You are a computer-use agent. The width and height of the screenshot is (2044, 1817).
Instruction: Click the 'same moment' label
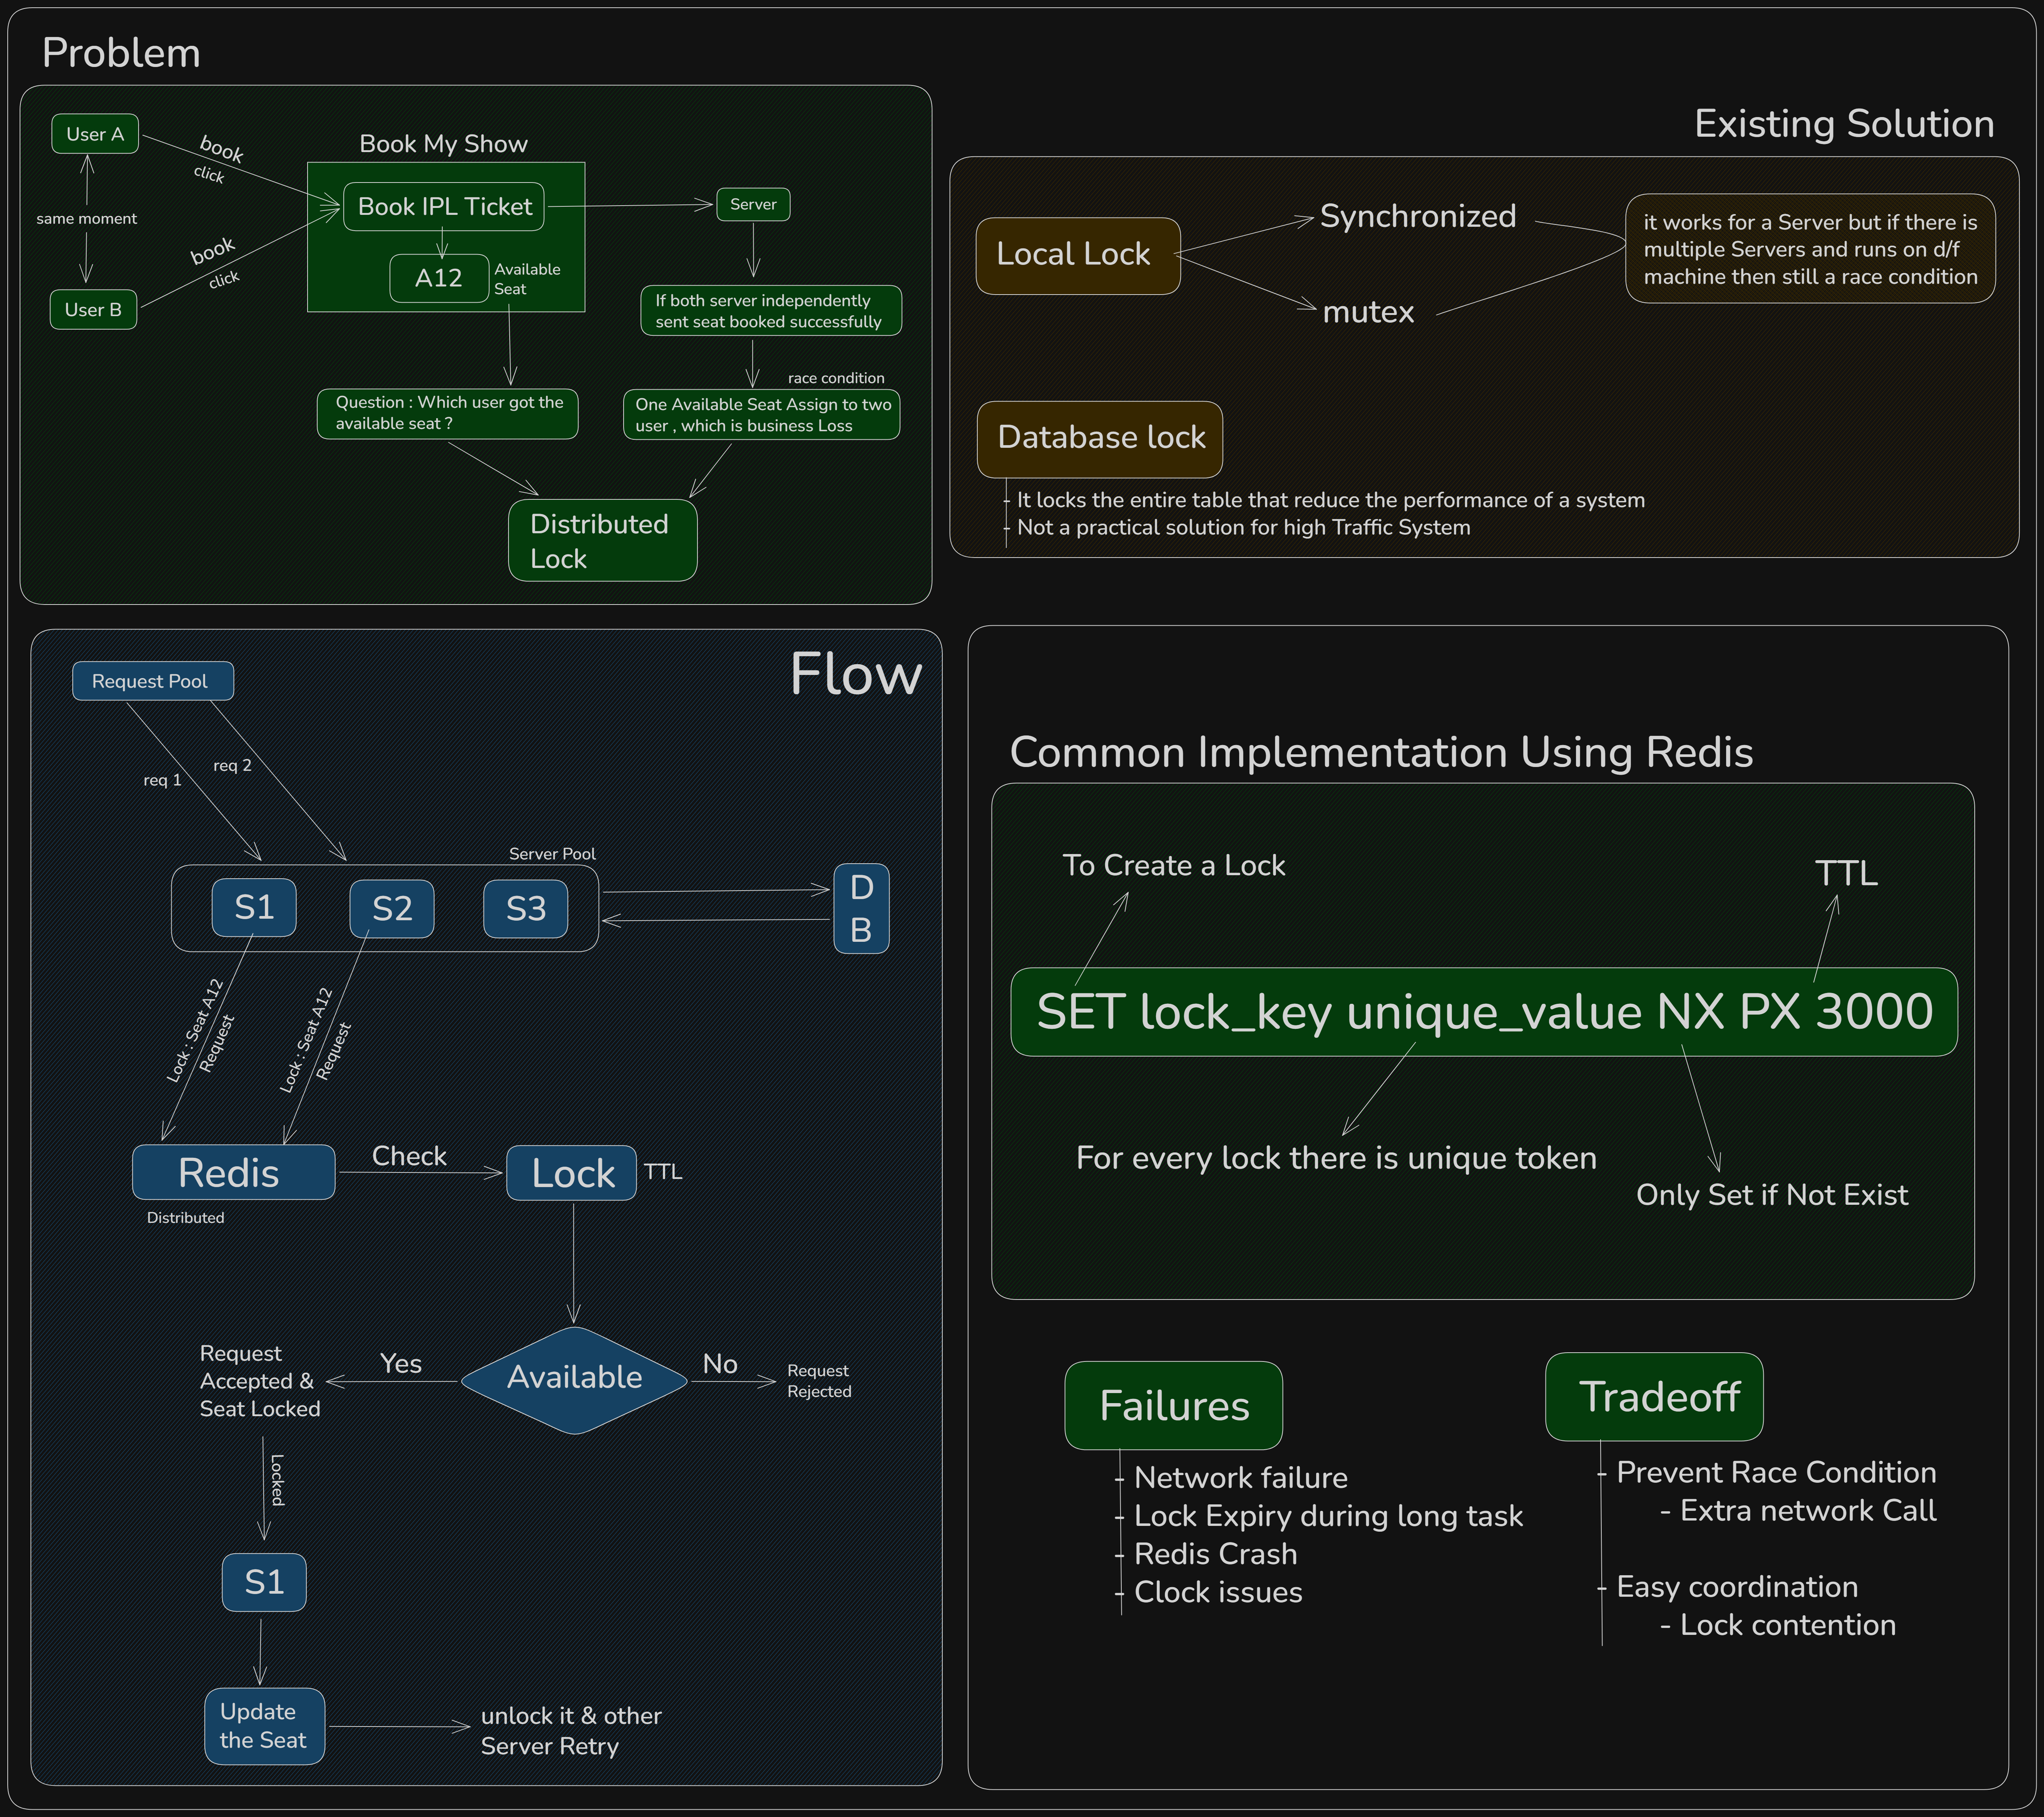[x=87, y=219]
